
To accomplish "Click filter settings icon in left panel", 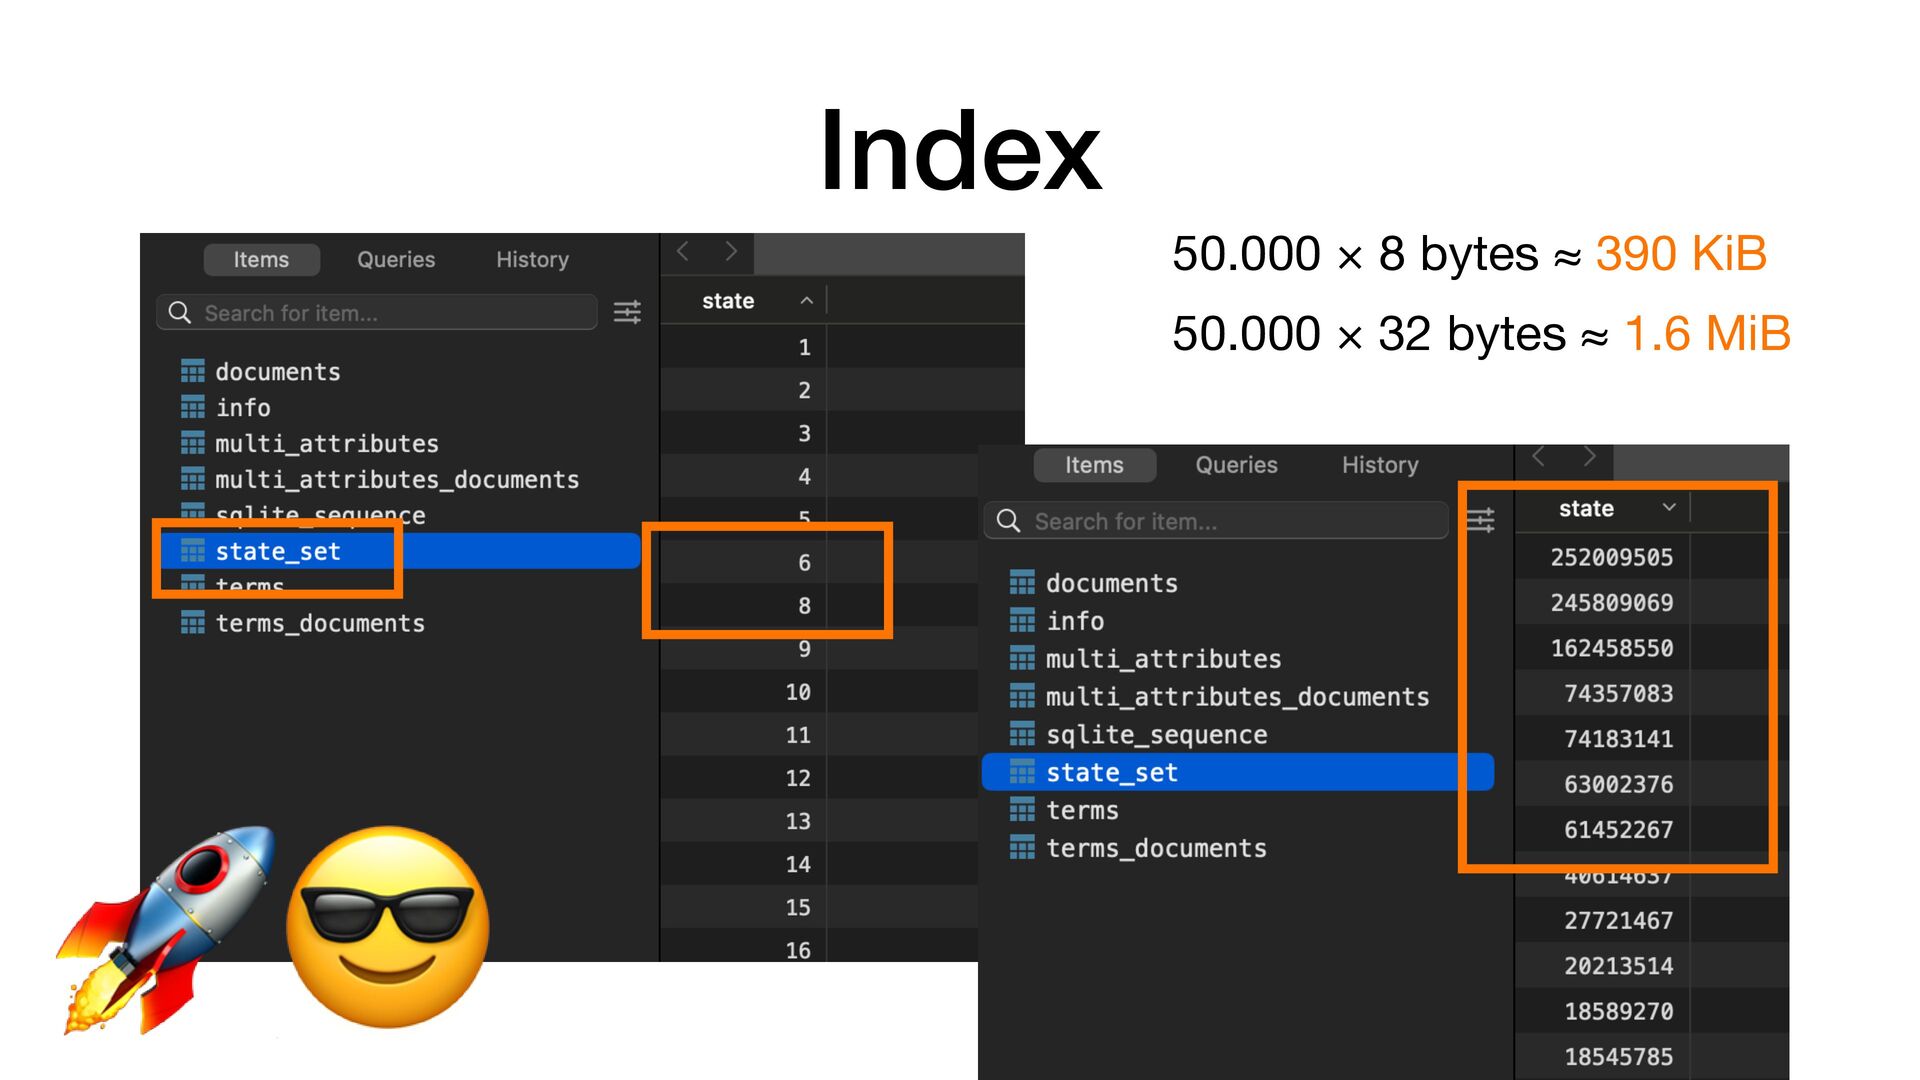I will coord(627,313).
